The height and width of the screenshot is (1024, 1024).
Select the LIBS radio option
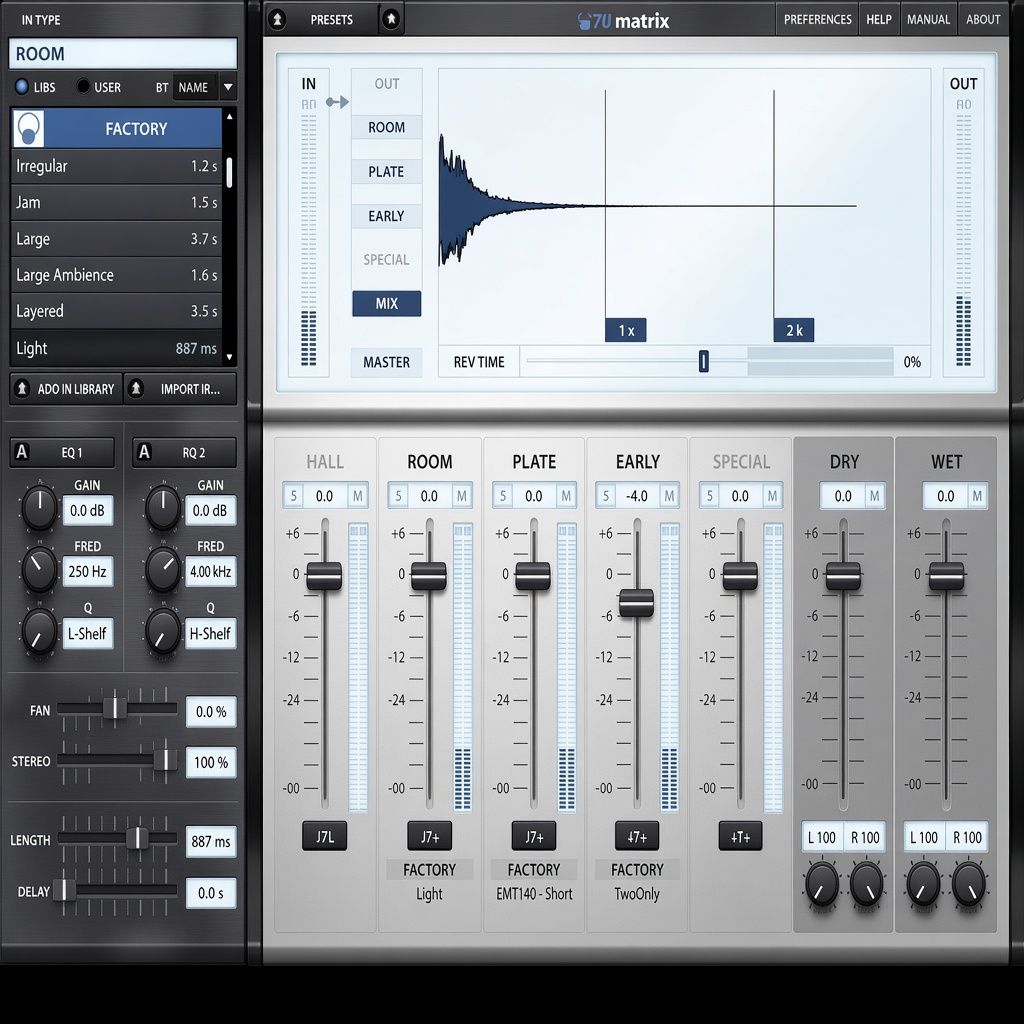pyautogui.click(x=22, y=86)
